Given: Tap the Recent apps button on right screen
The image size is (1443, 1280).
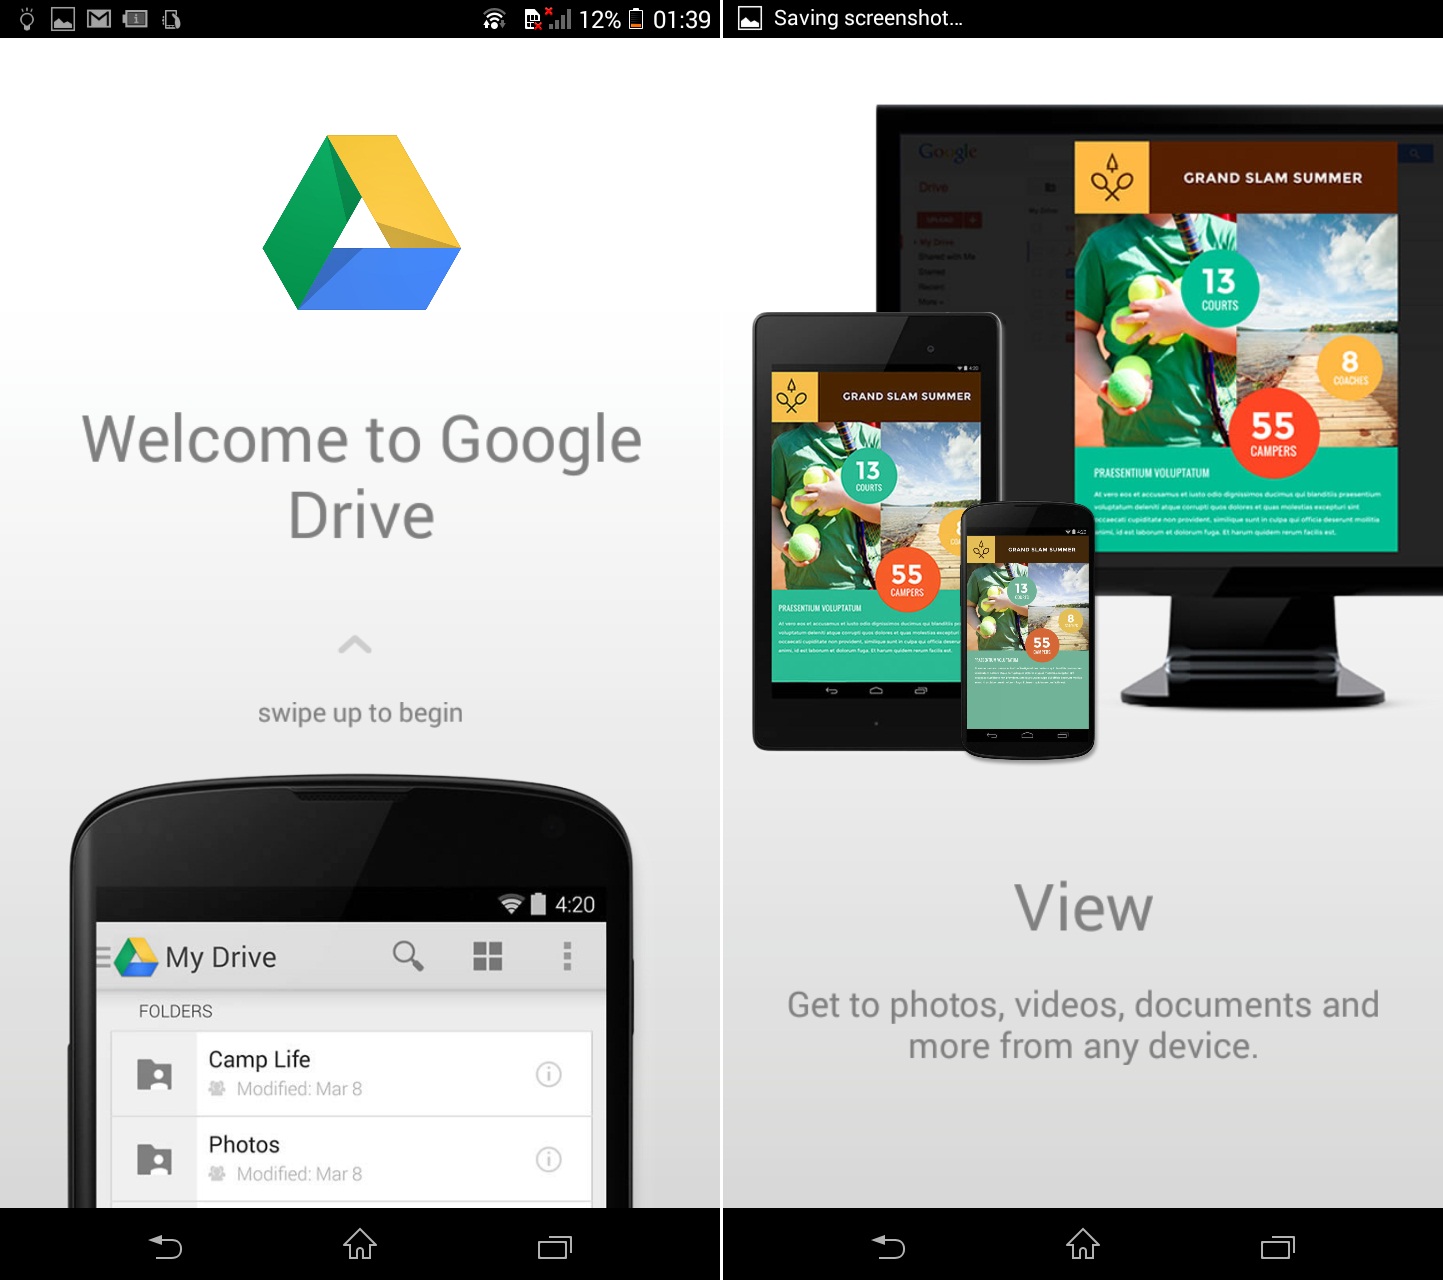Looking at the screenshot, I should point(1278,1246).
